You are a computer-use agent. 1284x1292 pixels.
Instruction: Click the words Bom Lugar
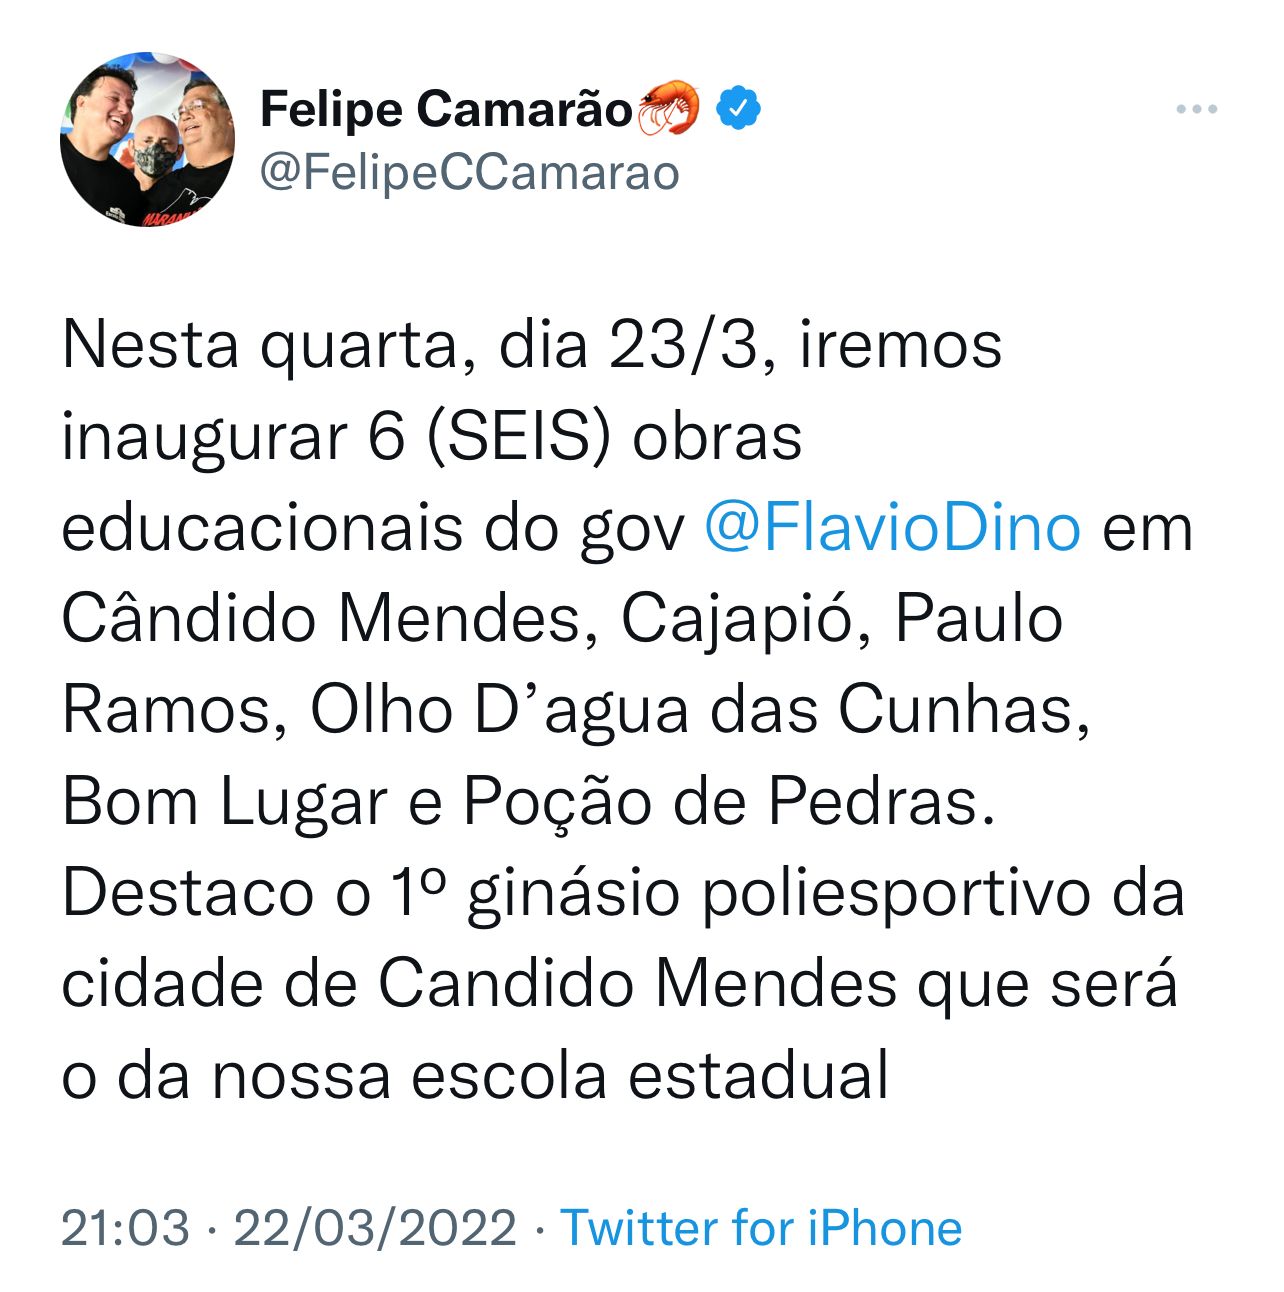click(224, 802)
